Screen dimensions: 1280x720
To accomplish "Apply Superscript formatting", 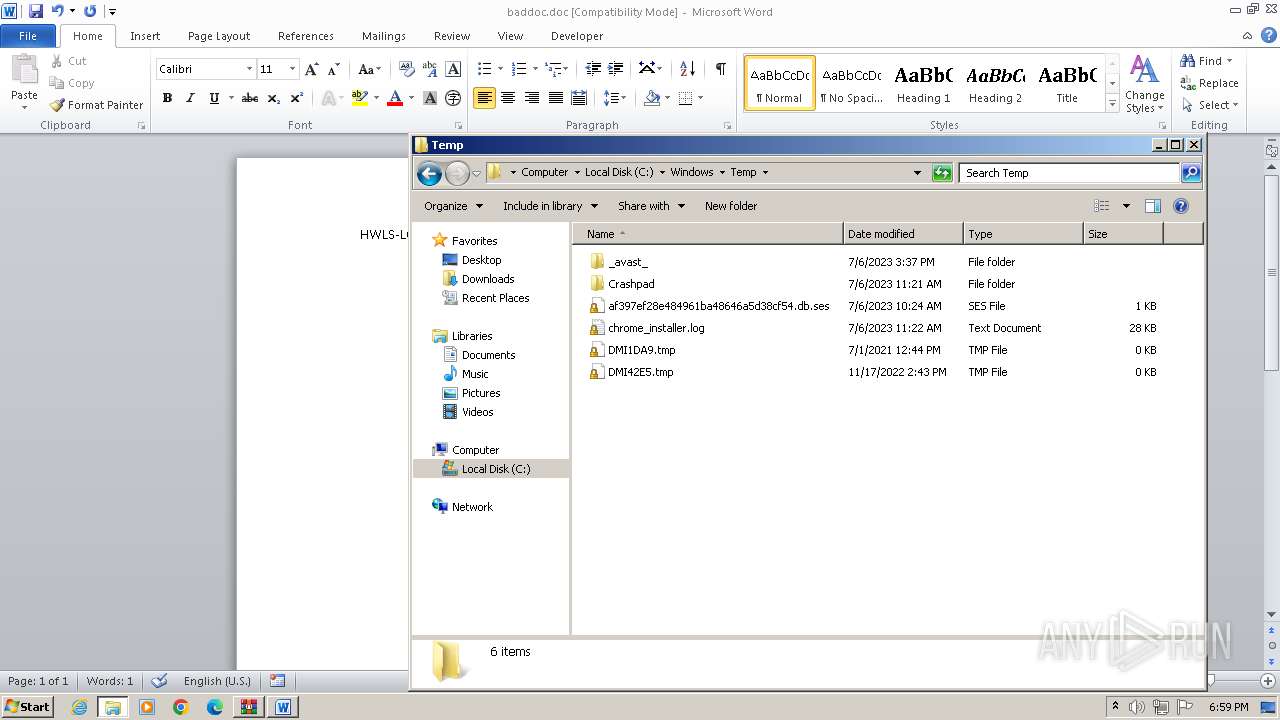I will click(x=297, y=98).
